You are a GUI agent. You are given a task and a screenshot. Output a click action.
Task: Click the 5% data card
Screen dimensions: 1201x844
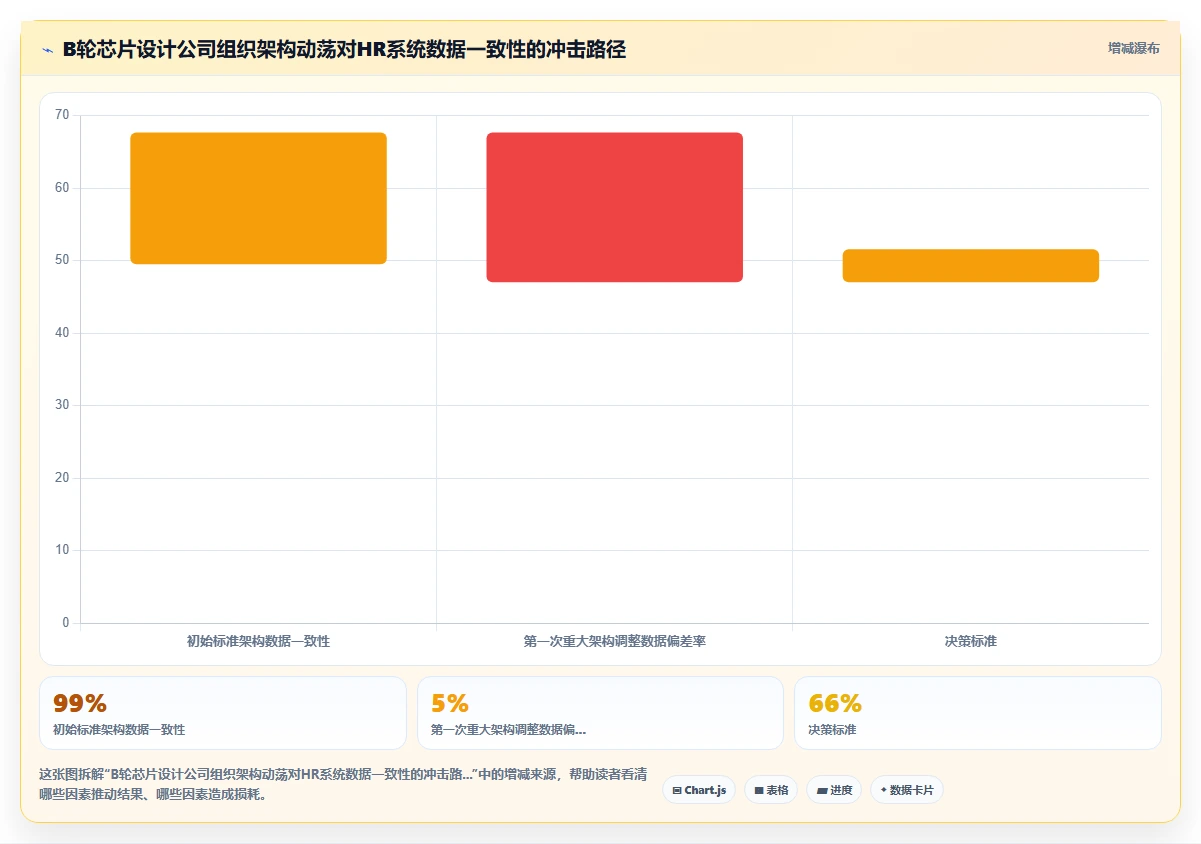600,713
